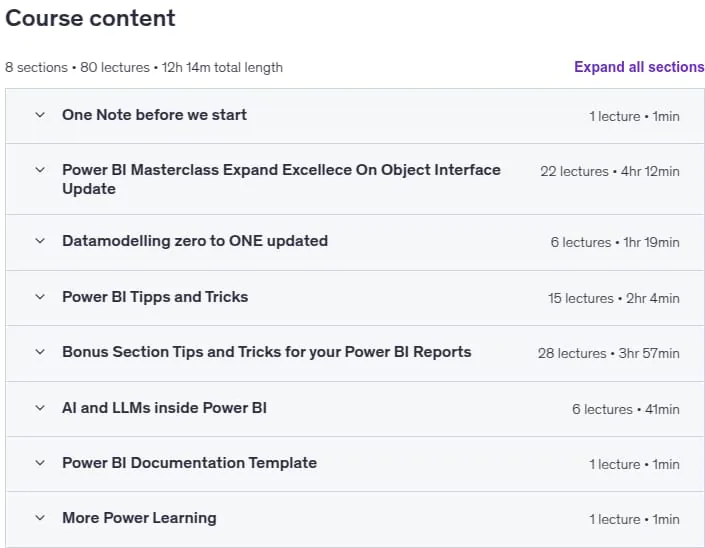Expand chevron for Datamodelling zero to ONE
Viewport: 705px width, 548px height.
tap(40, 241)
